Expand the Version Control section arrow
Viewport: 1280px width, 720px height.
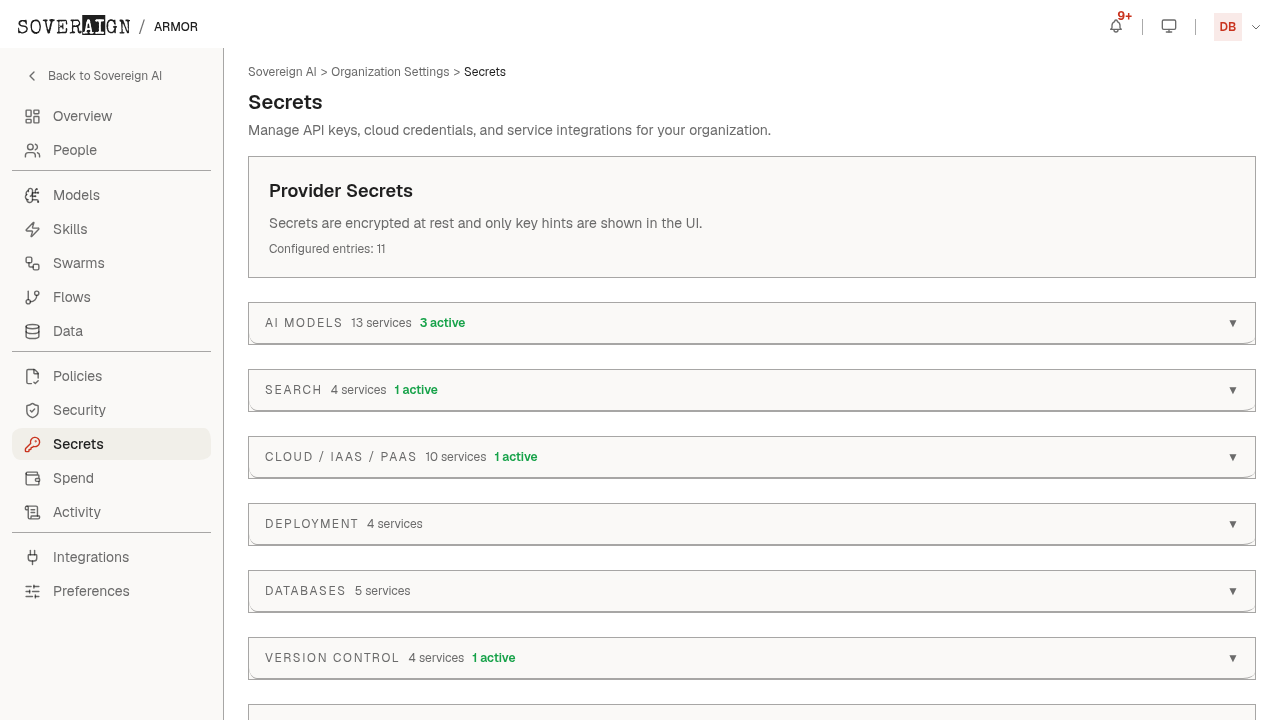coord(1233,658)
